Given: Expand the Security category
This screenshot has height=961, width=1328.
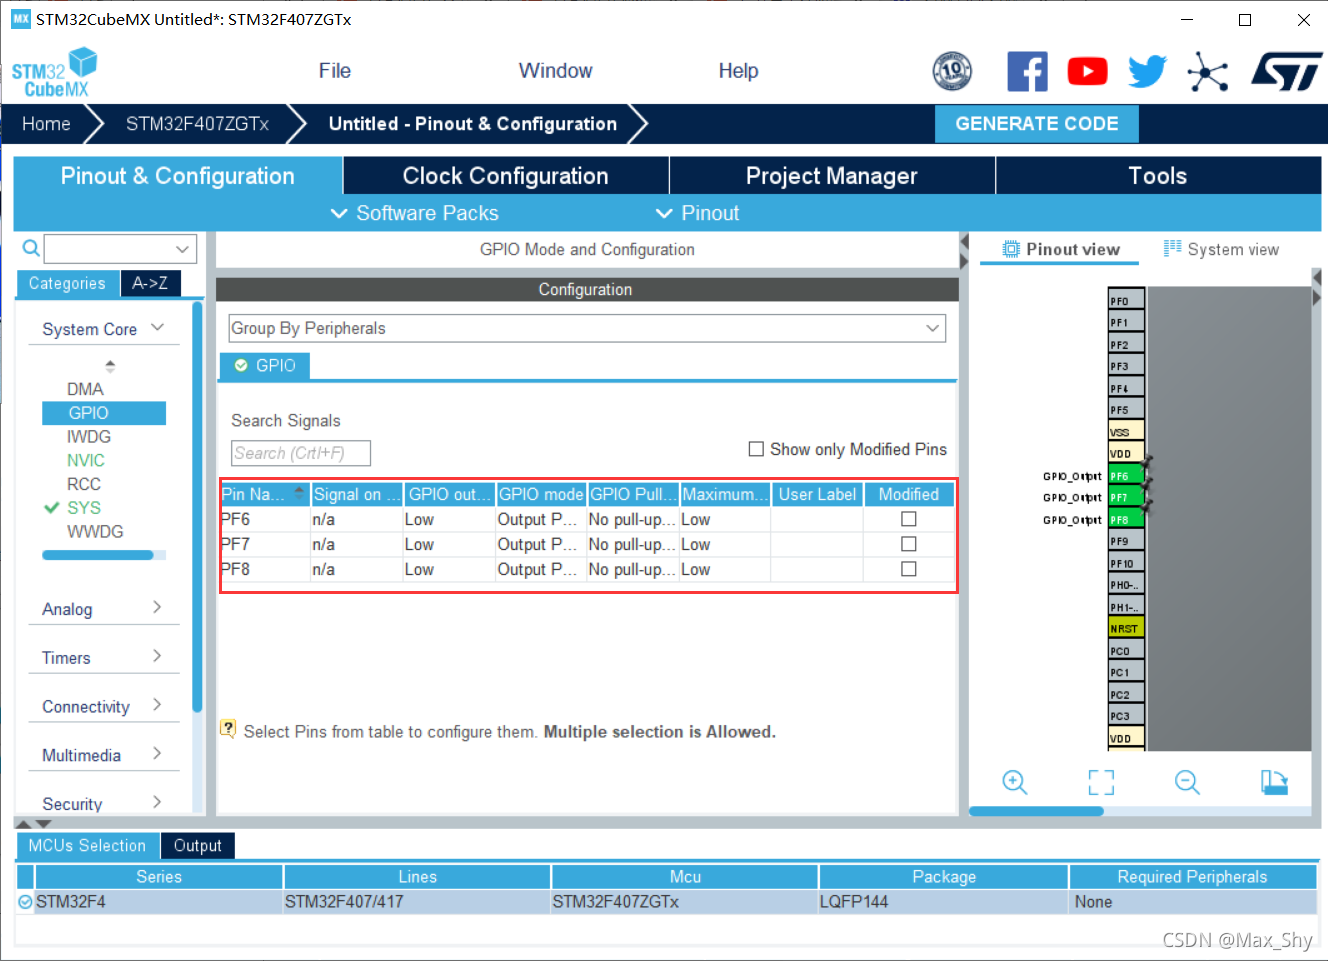Looking at the screenshot, I should (x=103, y=803).
